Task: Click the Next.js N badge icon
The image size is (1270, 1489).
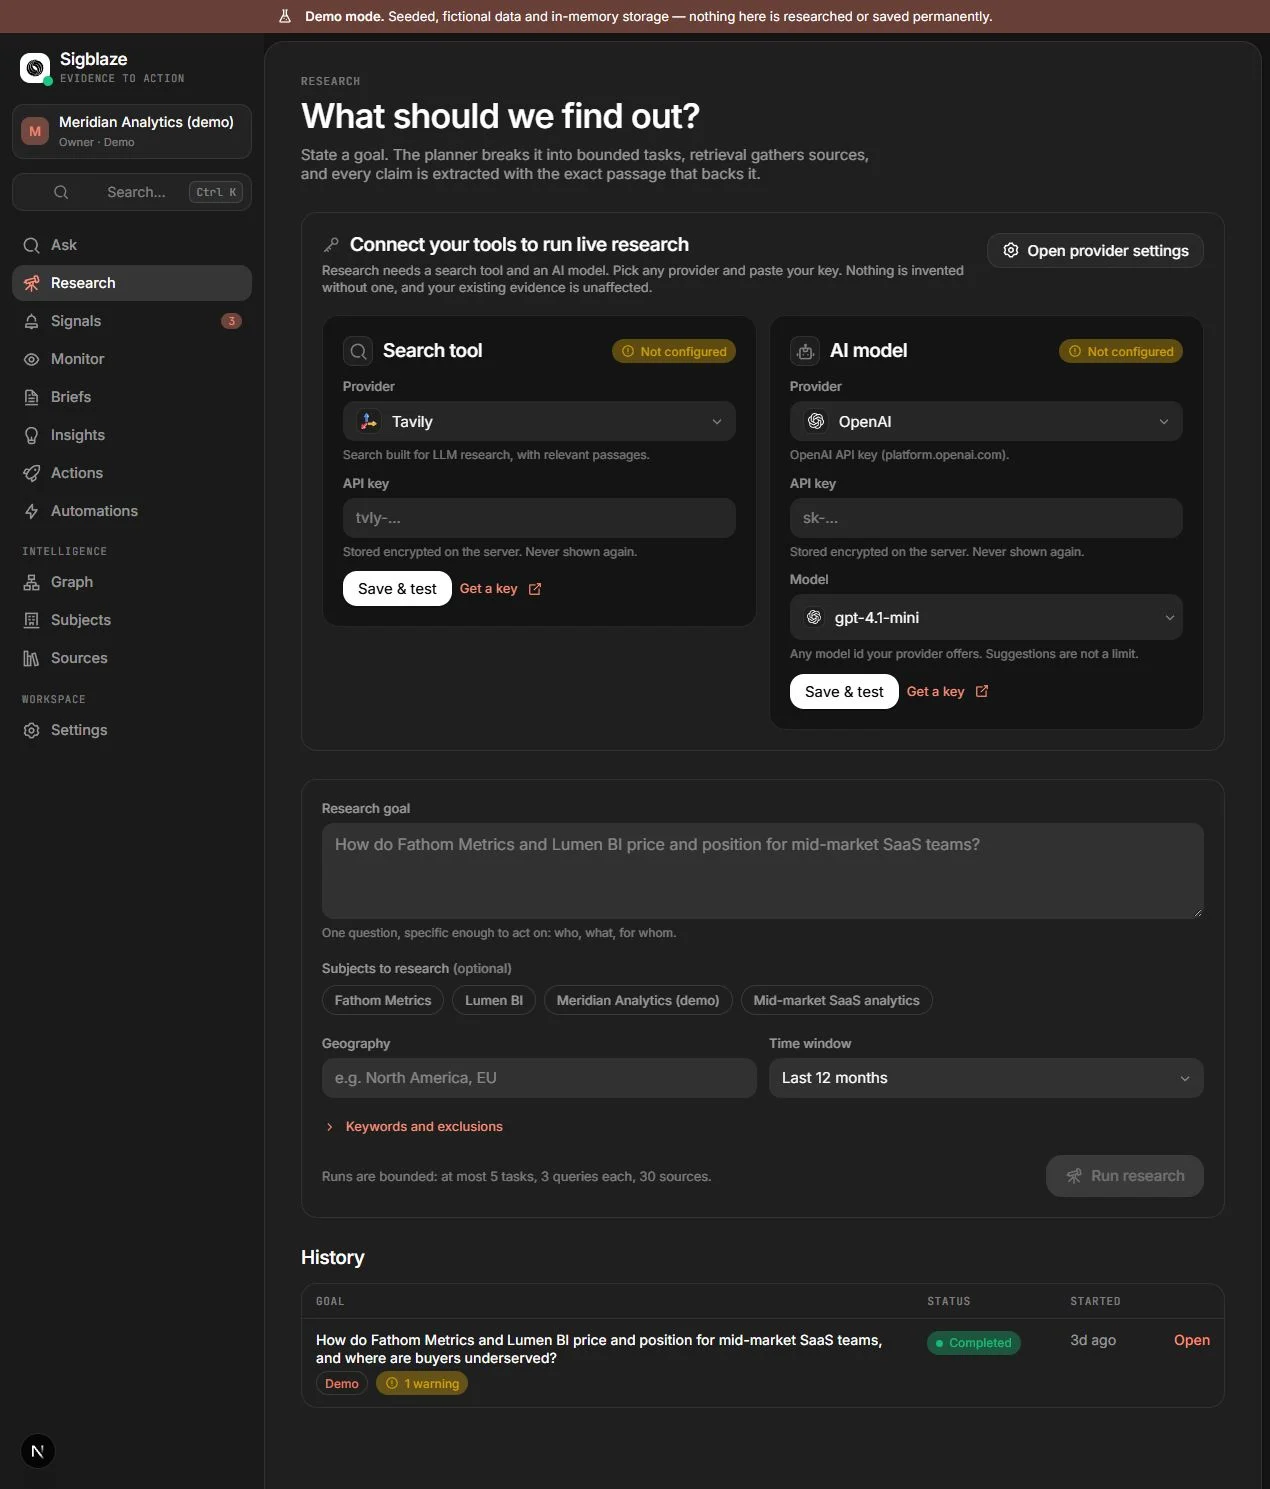Action: (38, 1451)
